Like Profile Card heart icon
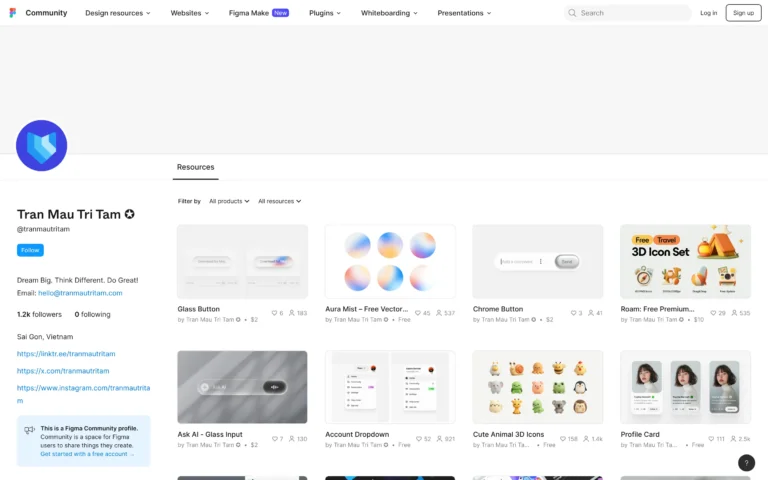Screen dimensions: 768x480 click(x=711, y=439)
